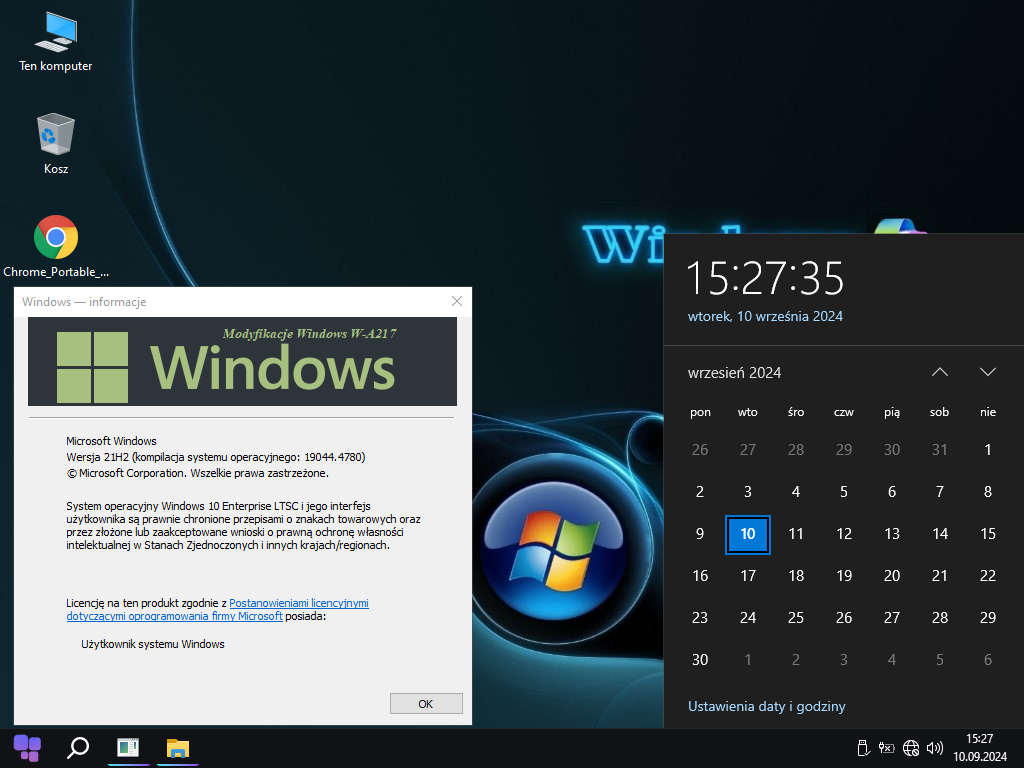Open Ustawienia daty i godziny link
This screenshot has height=768, width=1024.
(766, 706)
